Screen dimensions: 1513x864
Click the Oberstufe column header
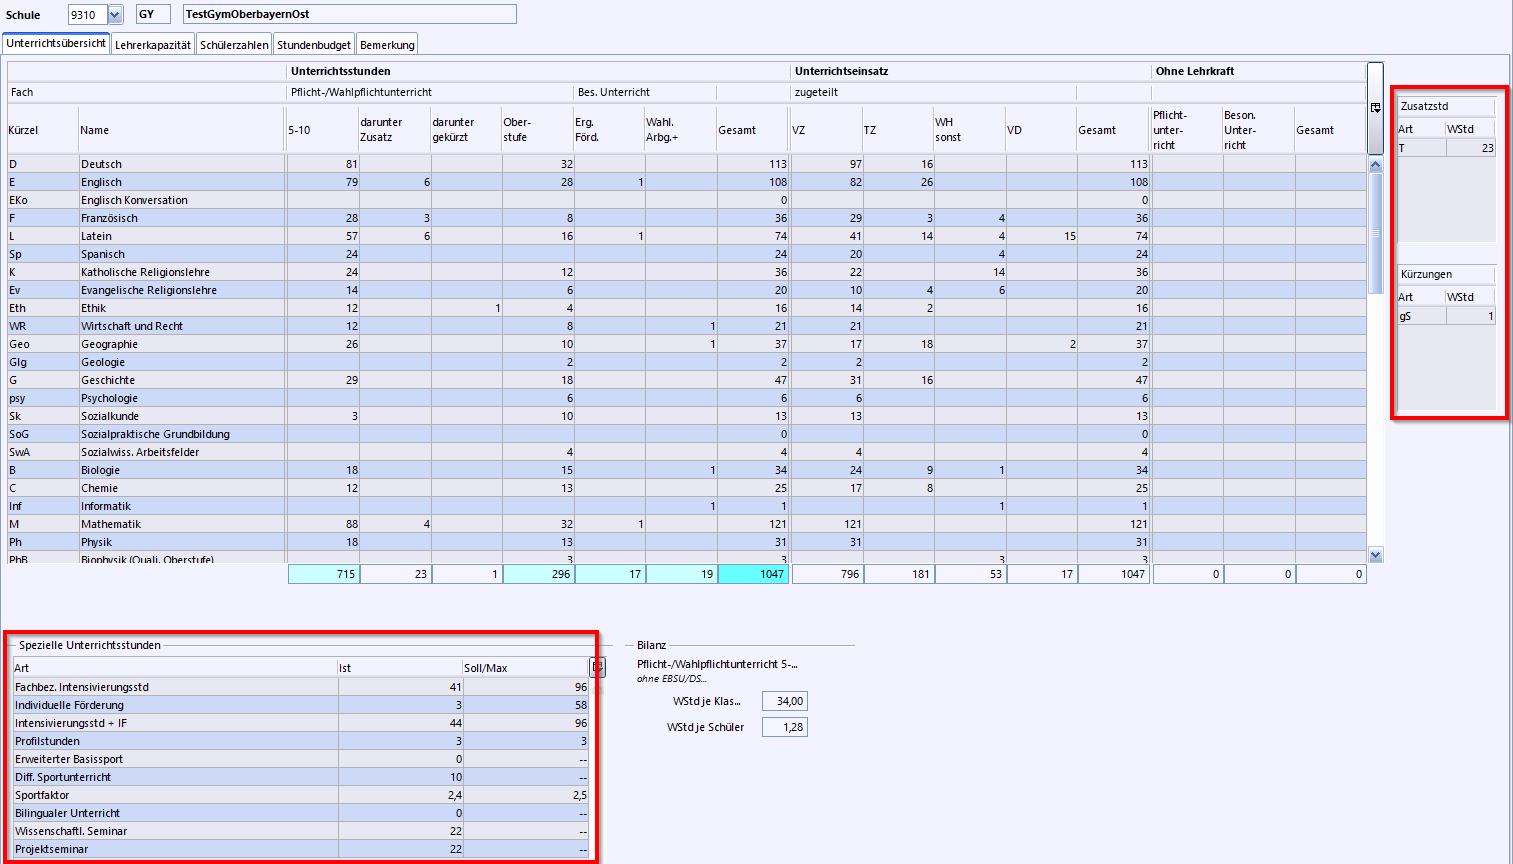538,130
